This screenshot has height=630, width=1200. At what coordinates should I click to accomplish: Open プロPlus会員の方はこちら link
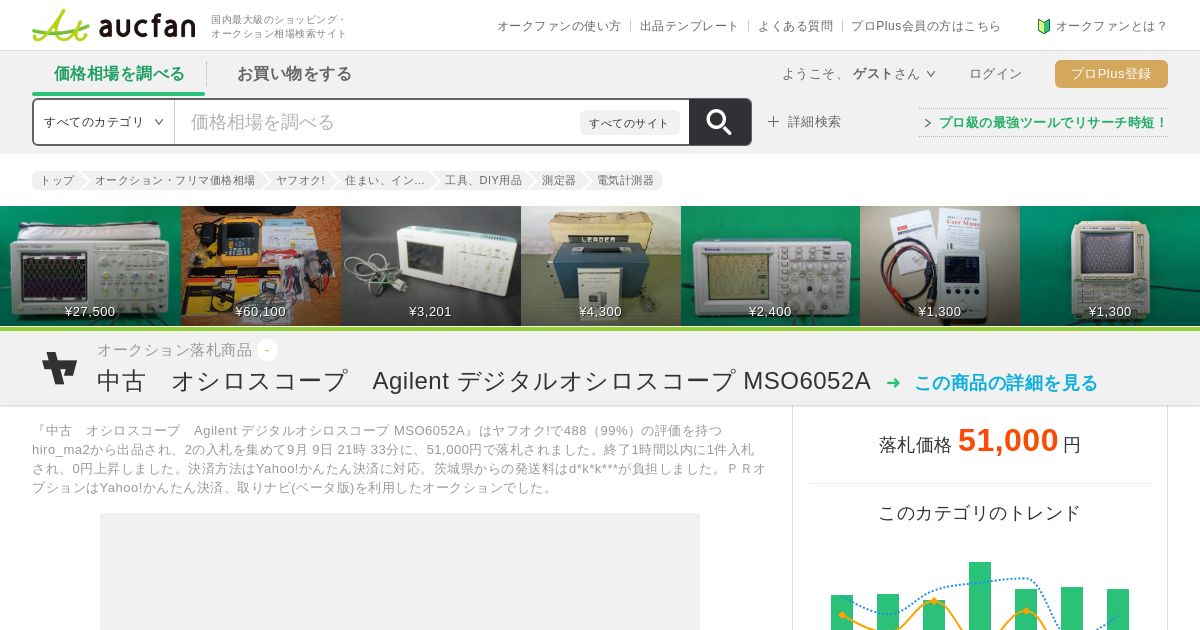point(926,26)
